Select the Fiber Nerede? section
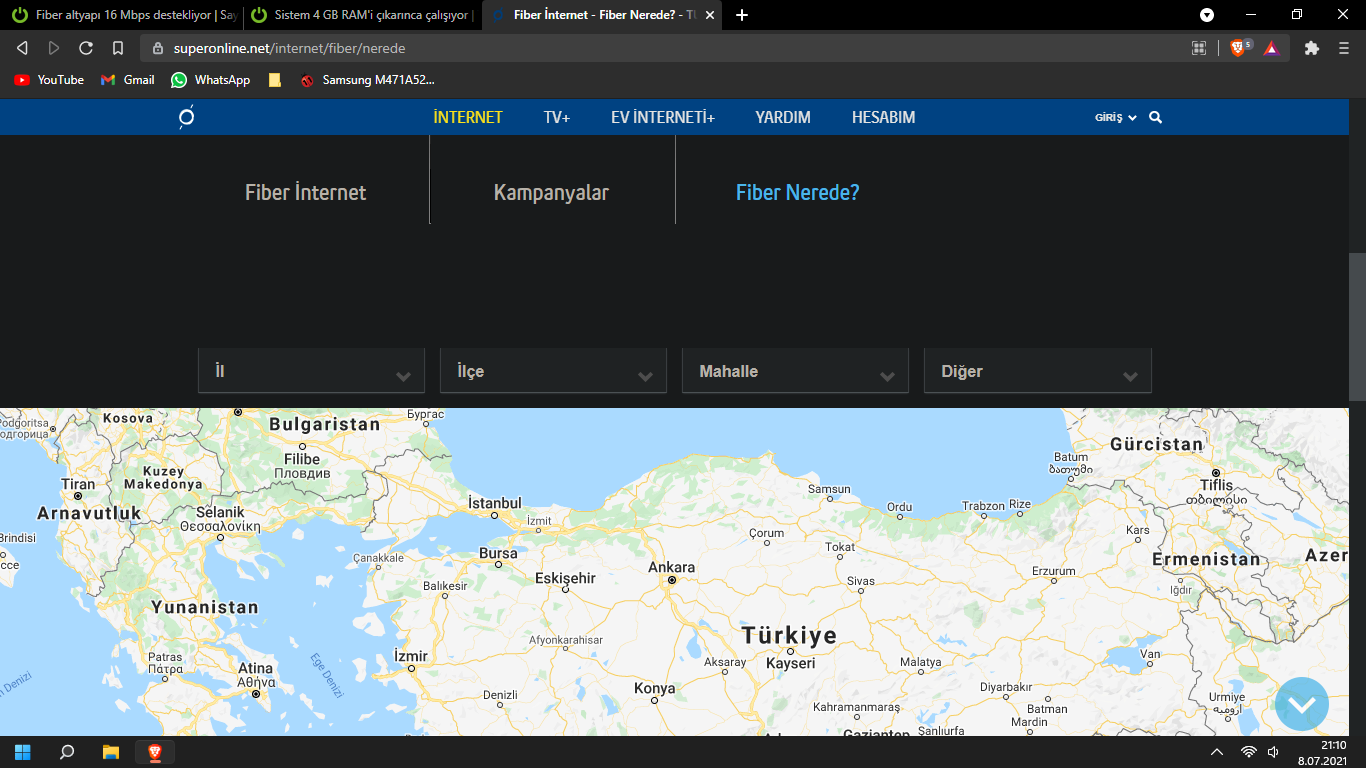This screenshot has width=1366, height=768. click(x=798, y=192)
